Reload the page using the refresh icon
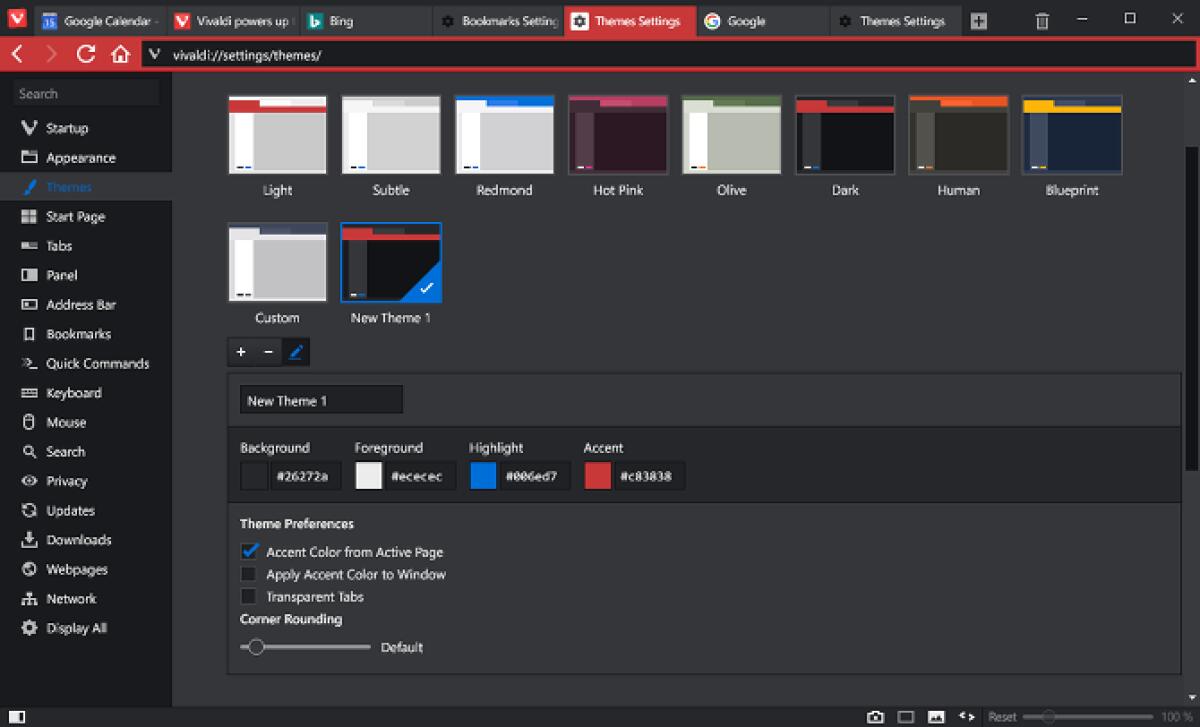Screen dimensions: 1200x727 coord(86,54)
